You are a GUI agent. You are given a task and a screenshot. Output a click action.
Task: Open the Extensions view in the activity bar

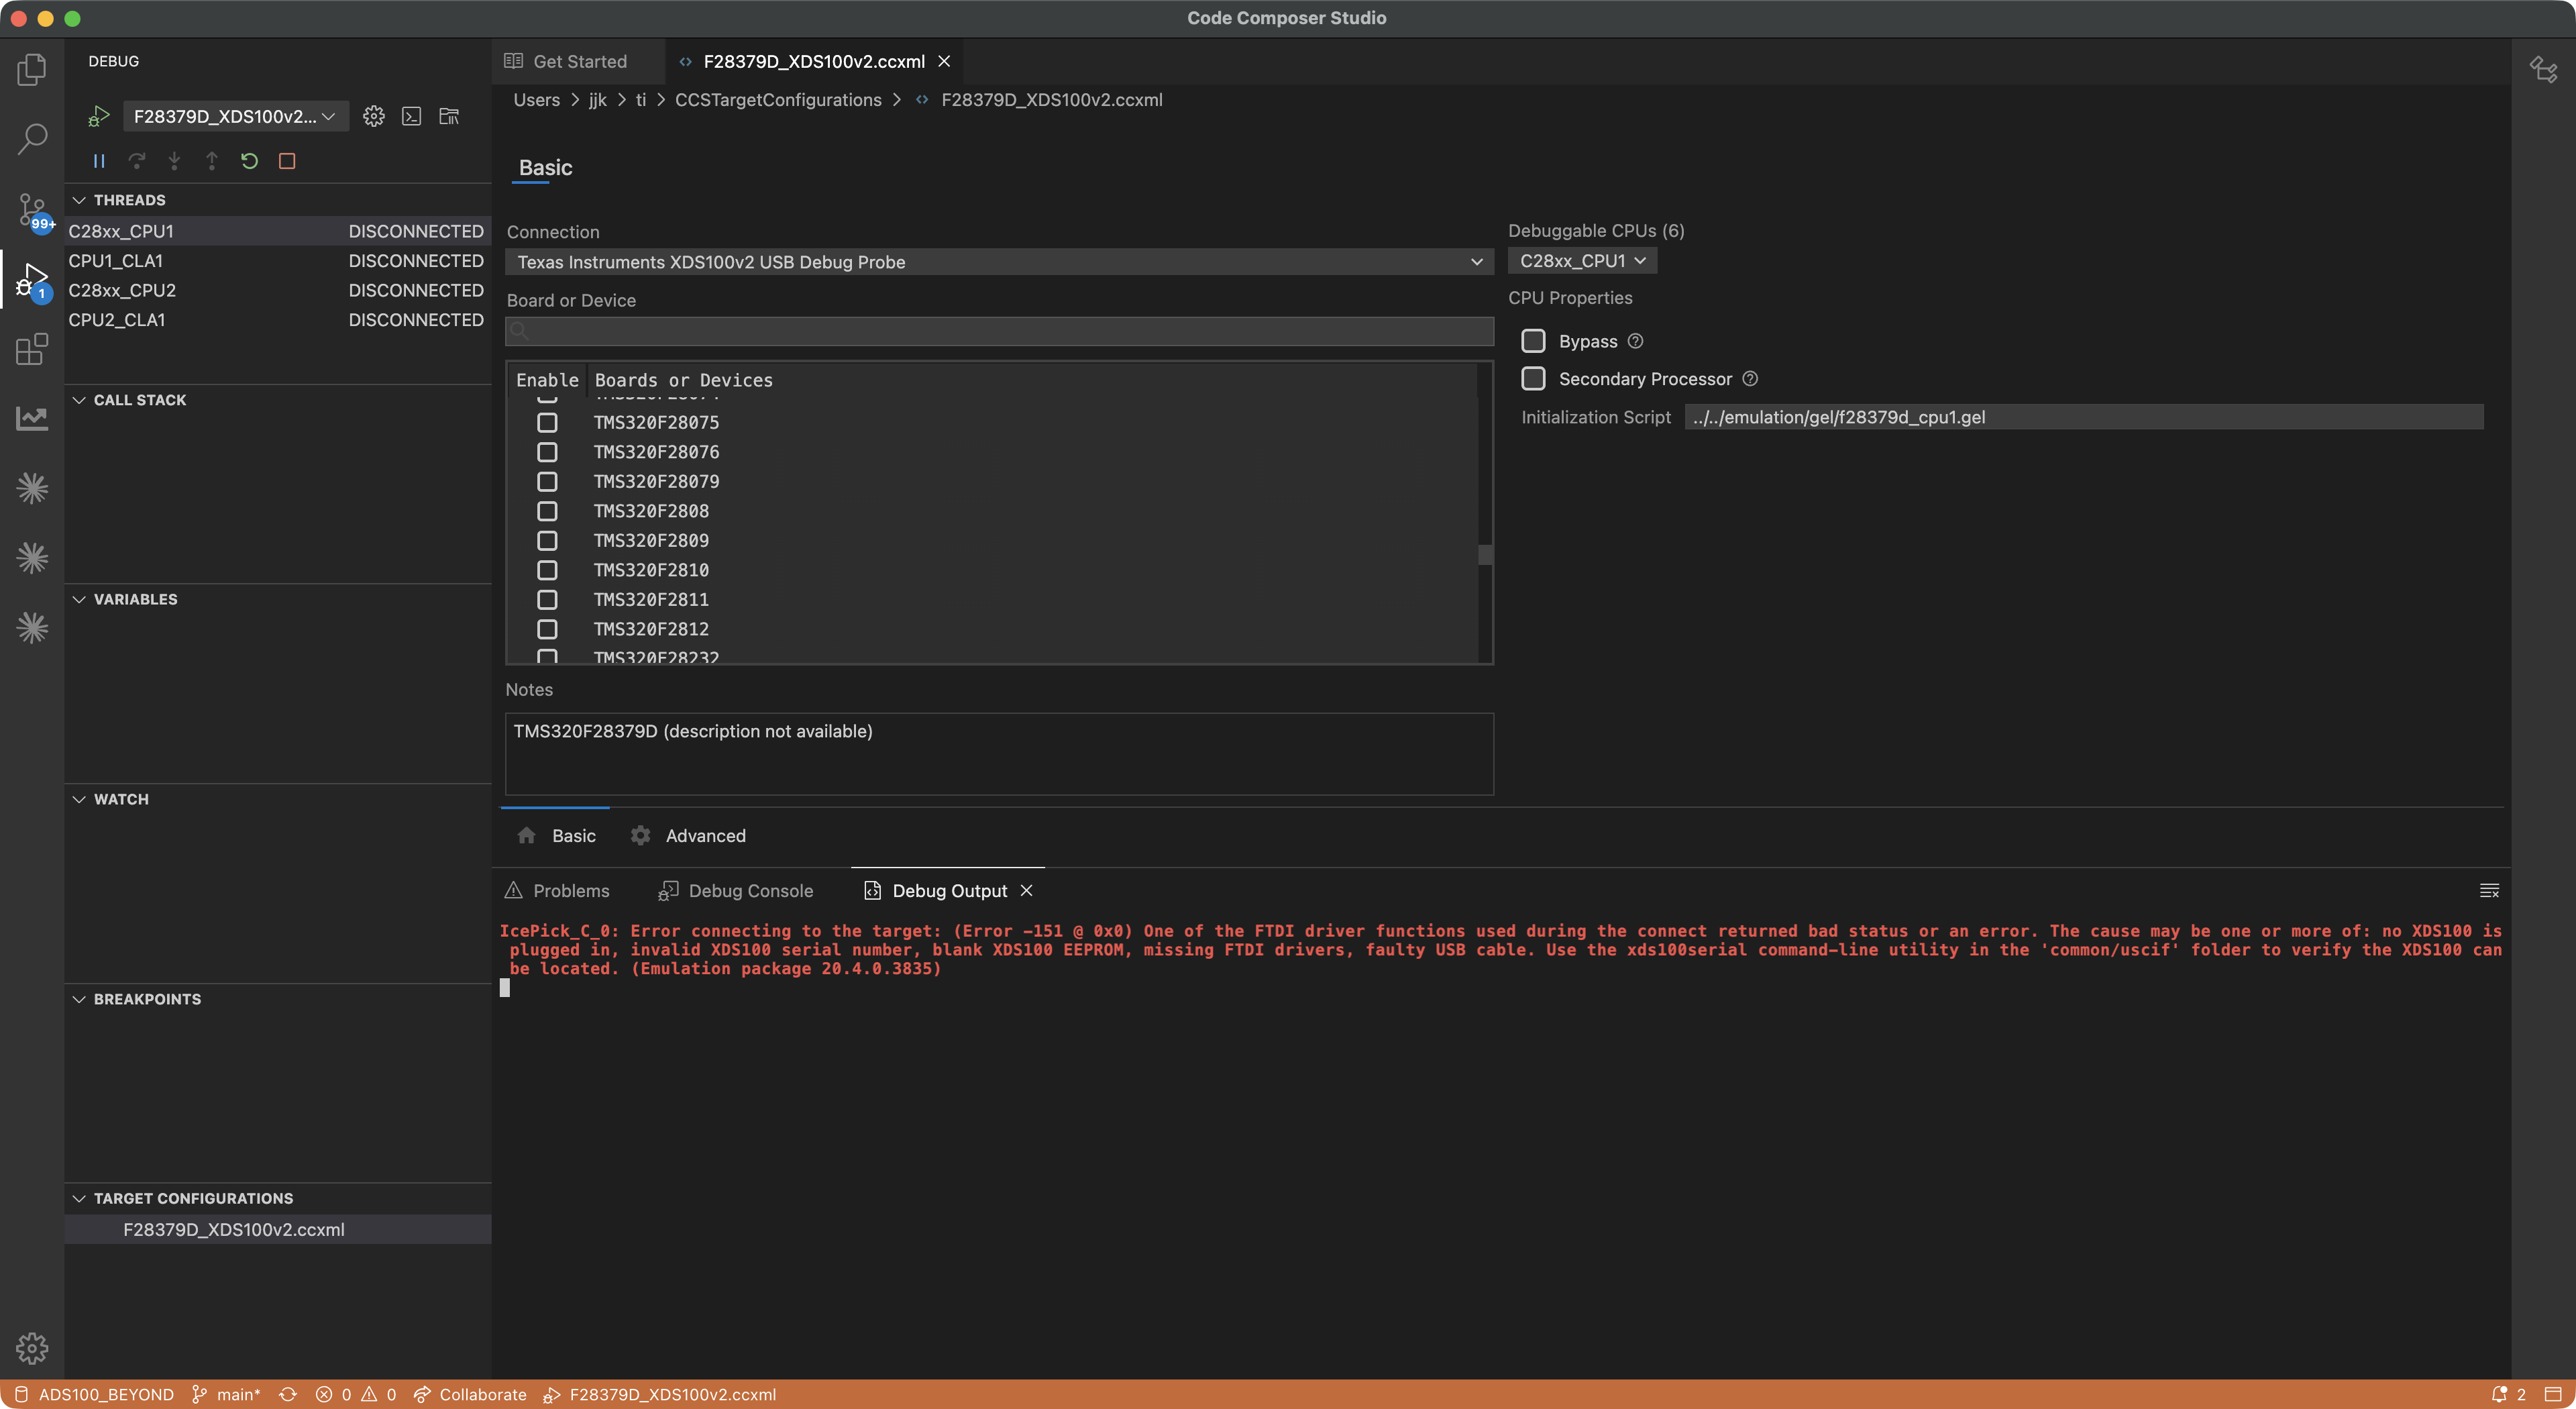point(32,349)
